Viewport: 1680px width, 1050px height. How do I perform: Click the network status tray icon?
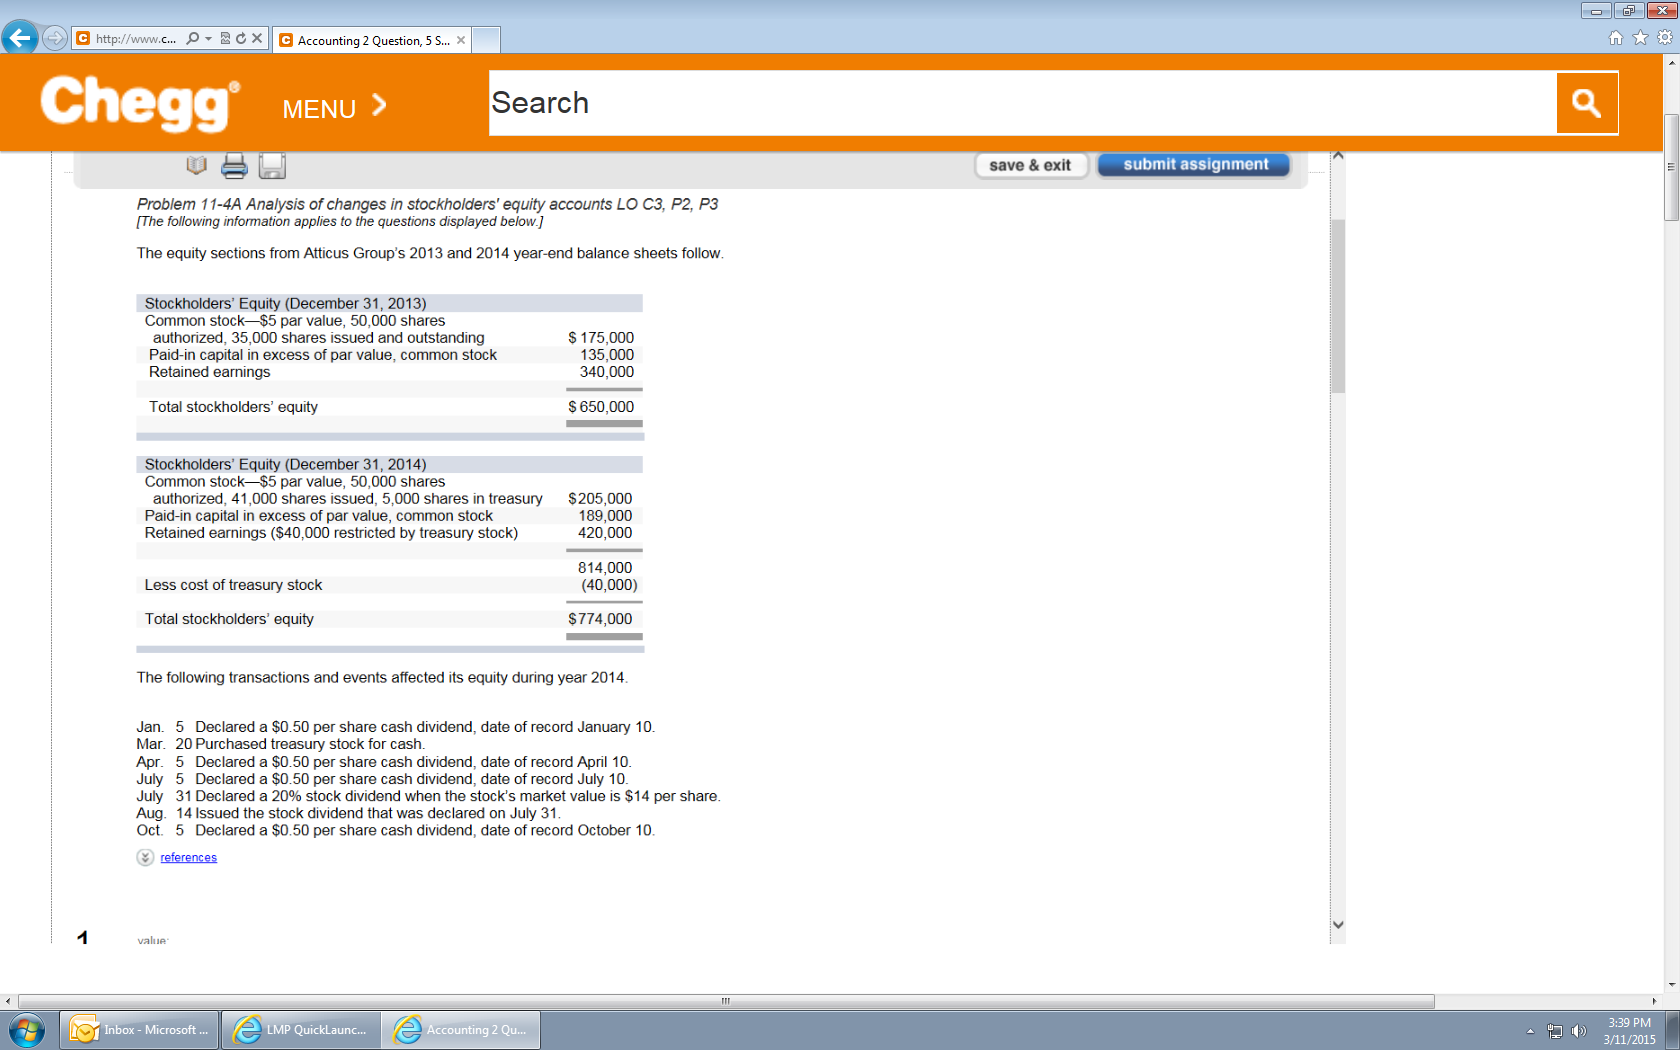(1555, 1031)
